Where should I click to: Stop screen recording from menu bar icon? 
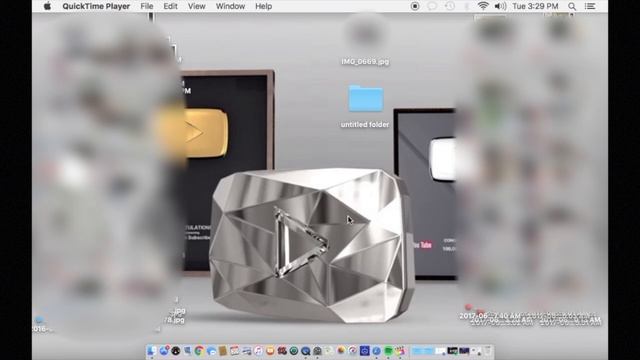415,6
